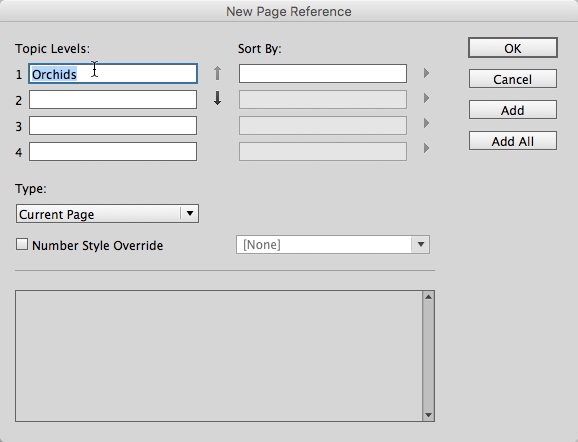The image size is (578, 442).
Task: Click the Cancel button
Action: pyautogui.click(x=513, y=79)
